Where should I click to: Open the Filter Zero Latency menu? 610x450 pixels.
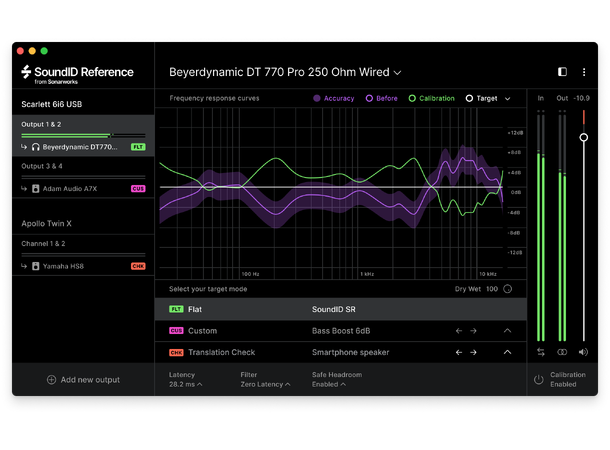click(265, 384)
